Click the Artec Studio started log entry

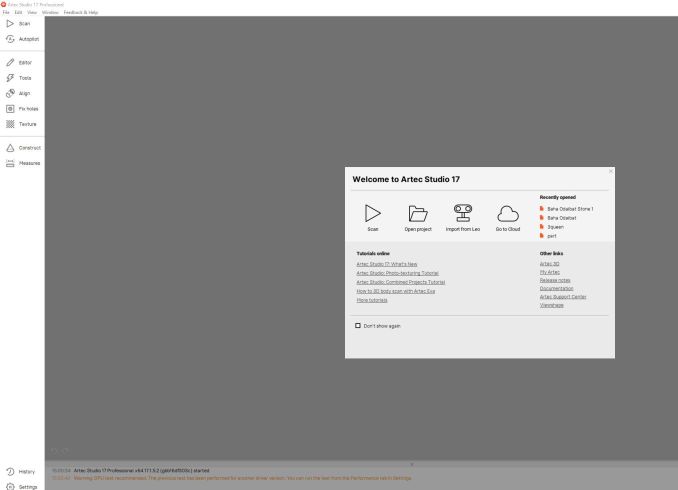point(141,471)
